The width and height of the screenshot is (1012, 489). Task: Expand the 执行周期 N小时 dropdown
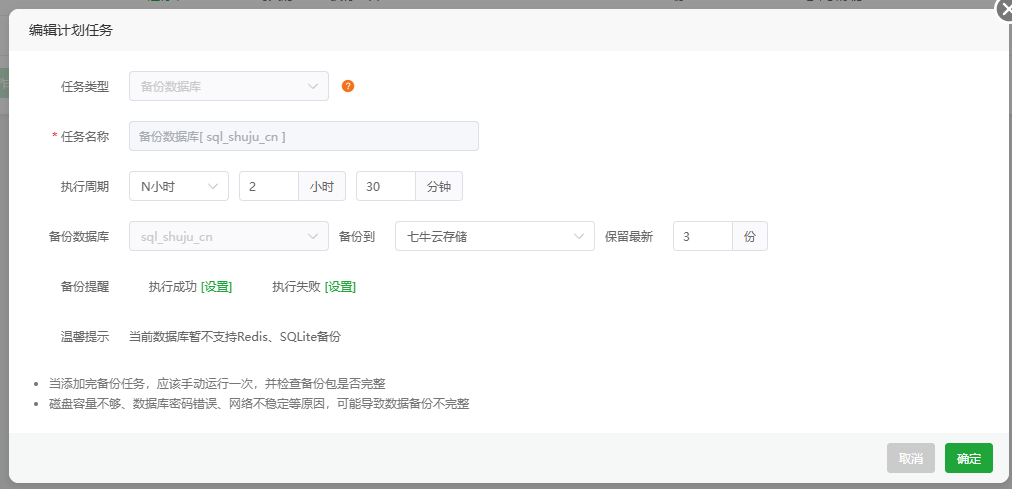(179, 186)
